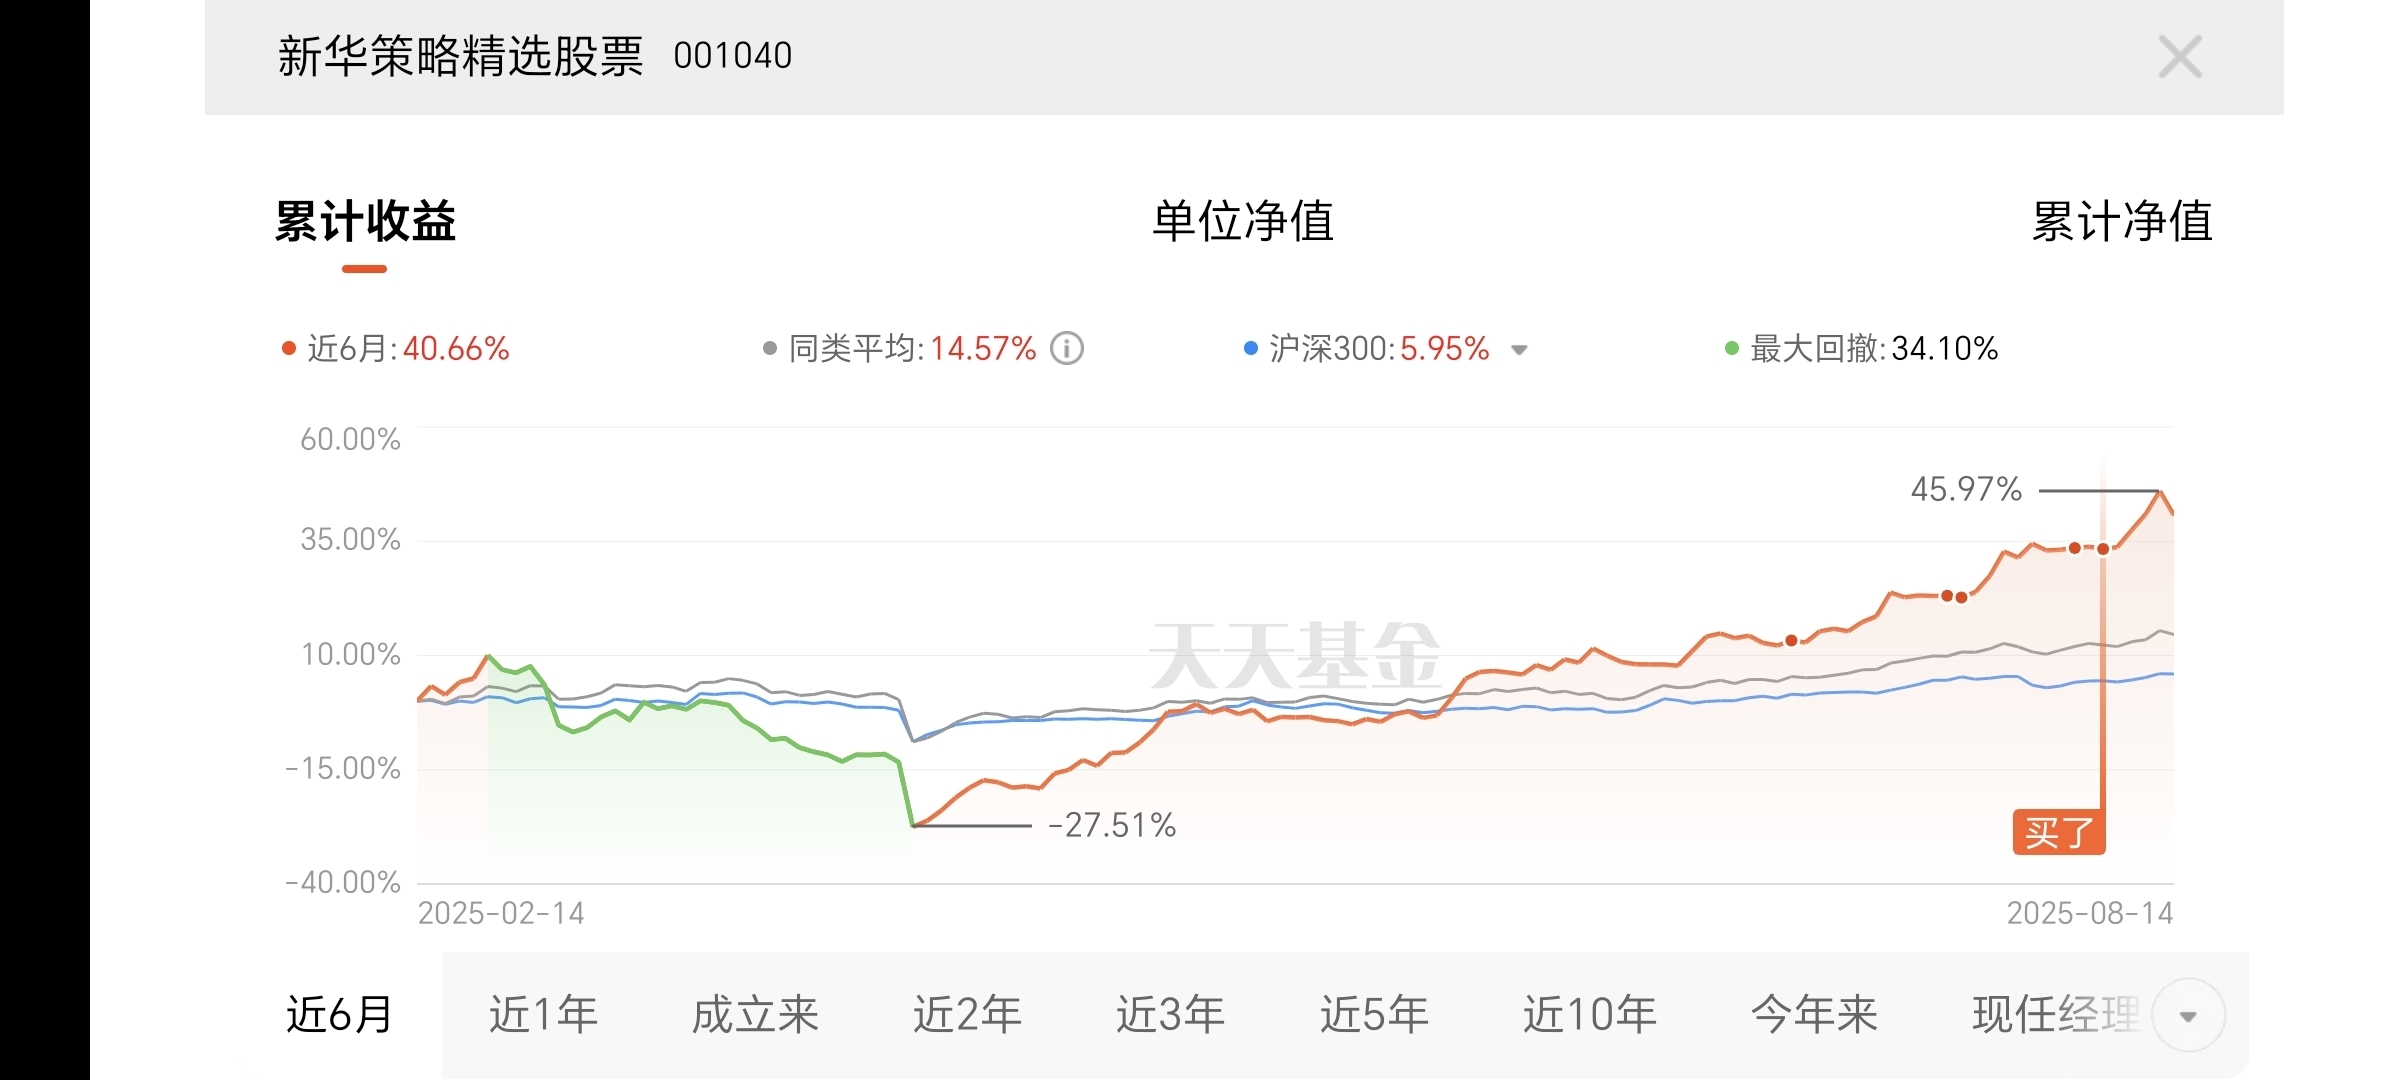Select 现任经理 period option

(2055, 1015)
